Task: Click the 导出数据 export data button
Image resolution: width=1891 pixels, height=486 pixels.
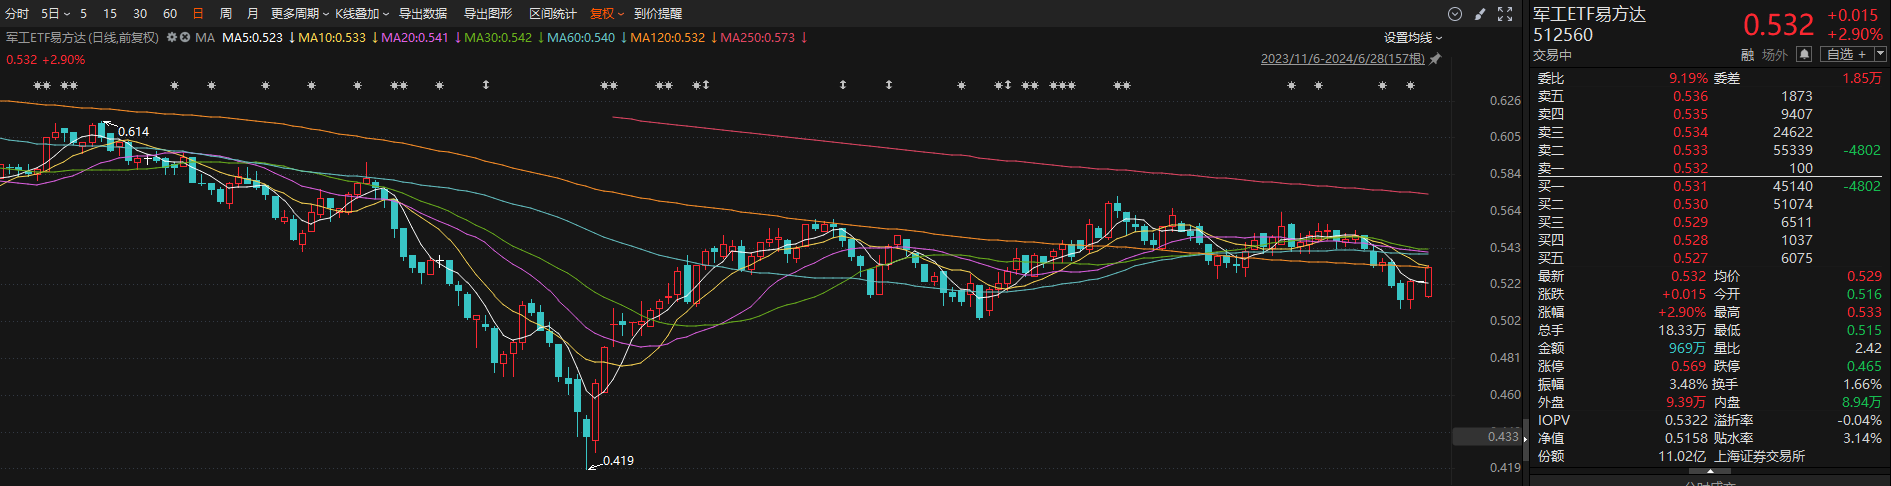Action: 423,14
